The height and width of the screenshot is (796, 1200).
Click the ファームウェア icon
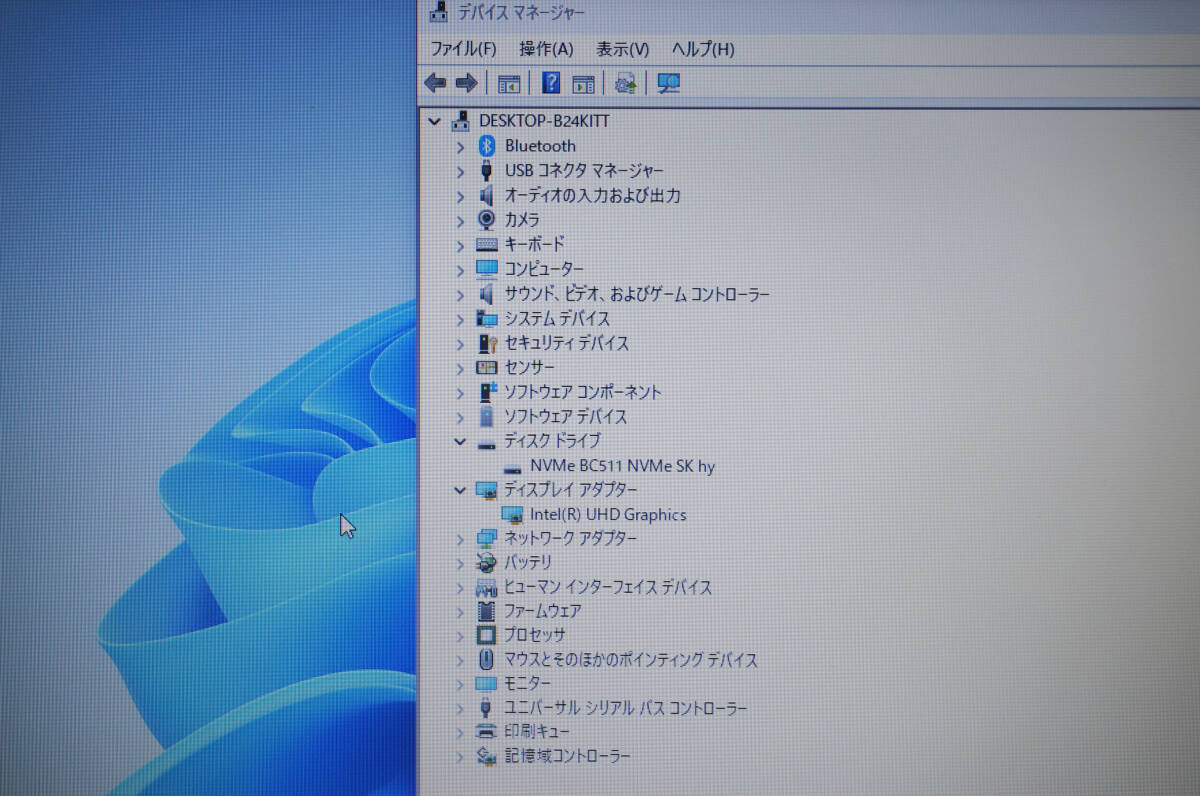point(487,611)
